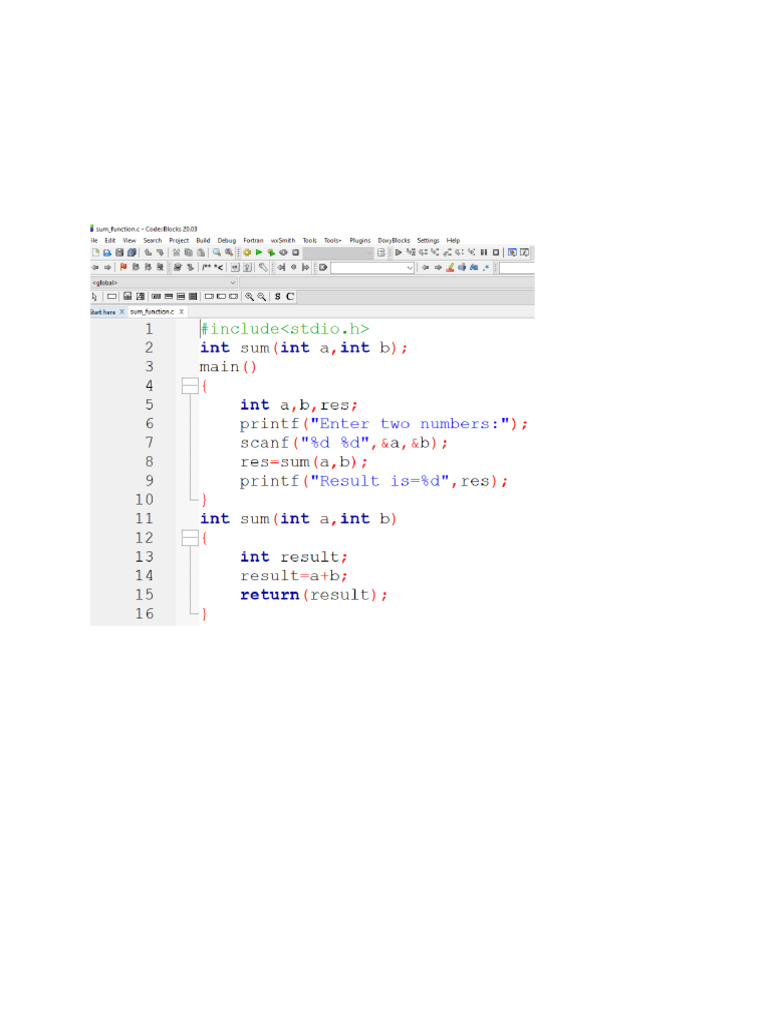This screenshot has width=768, height=1024.
Task: Open the wxSmith menu
Action: coord(283,240)
